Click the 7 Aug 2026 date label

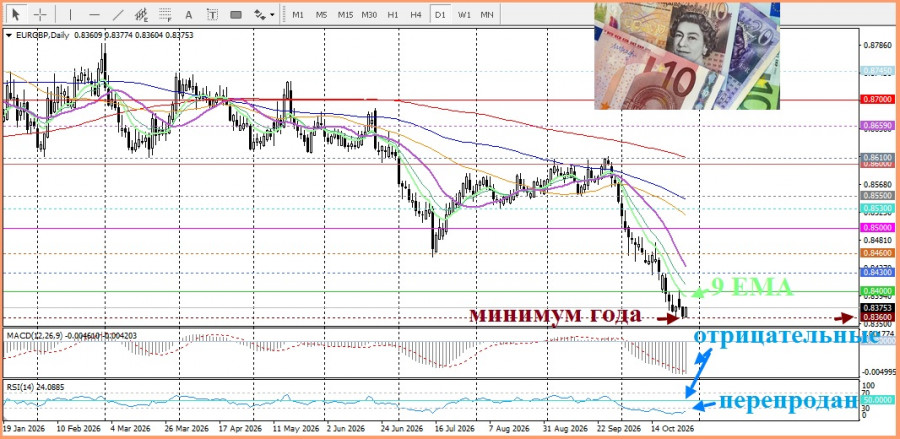pos(507,429)
